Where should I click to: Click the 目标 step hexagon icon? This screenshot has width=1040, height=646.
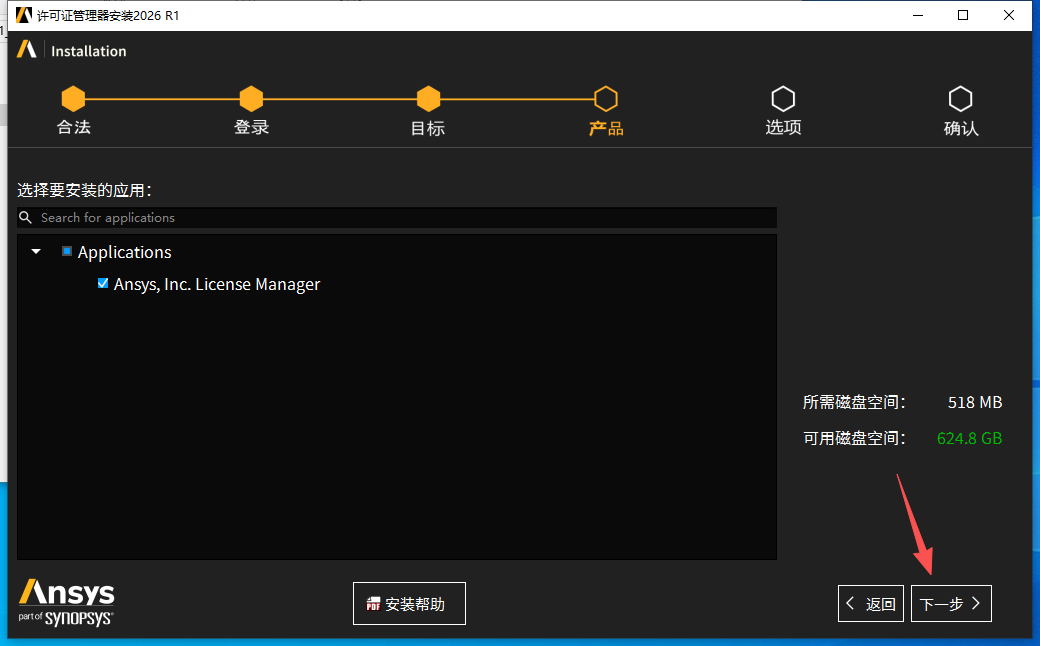[428, 99]
